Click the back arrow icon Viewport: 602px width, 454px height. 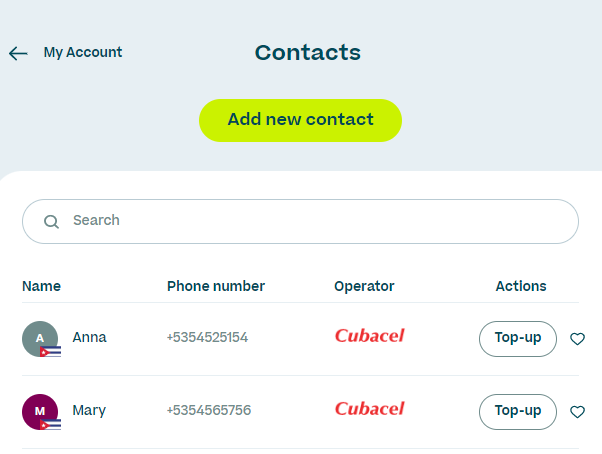pos(18,53)
